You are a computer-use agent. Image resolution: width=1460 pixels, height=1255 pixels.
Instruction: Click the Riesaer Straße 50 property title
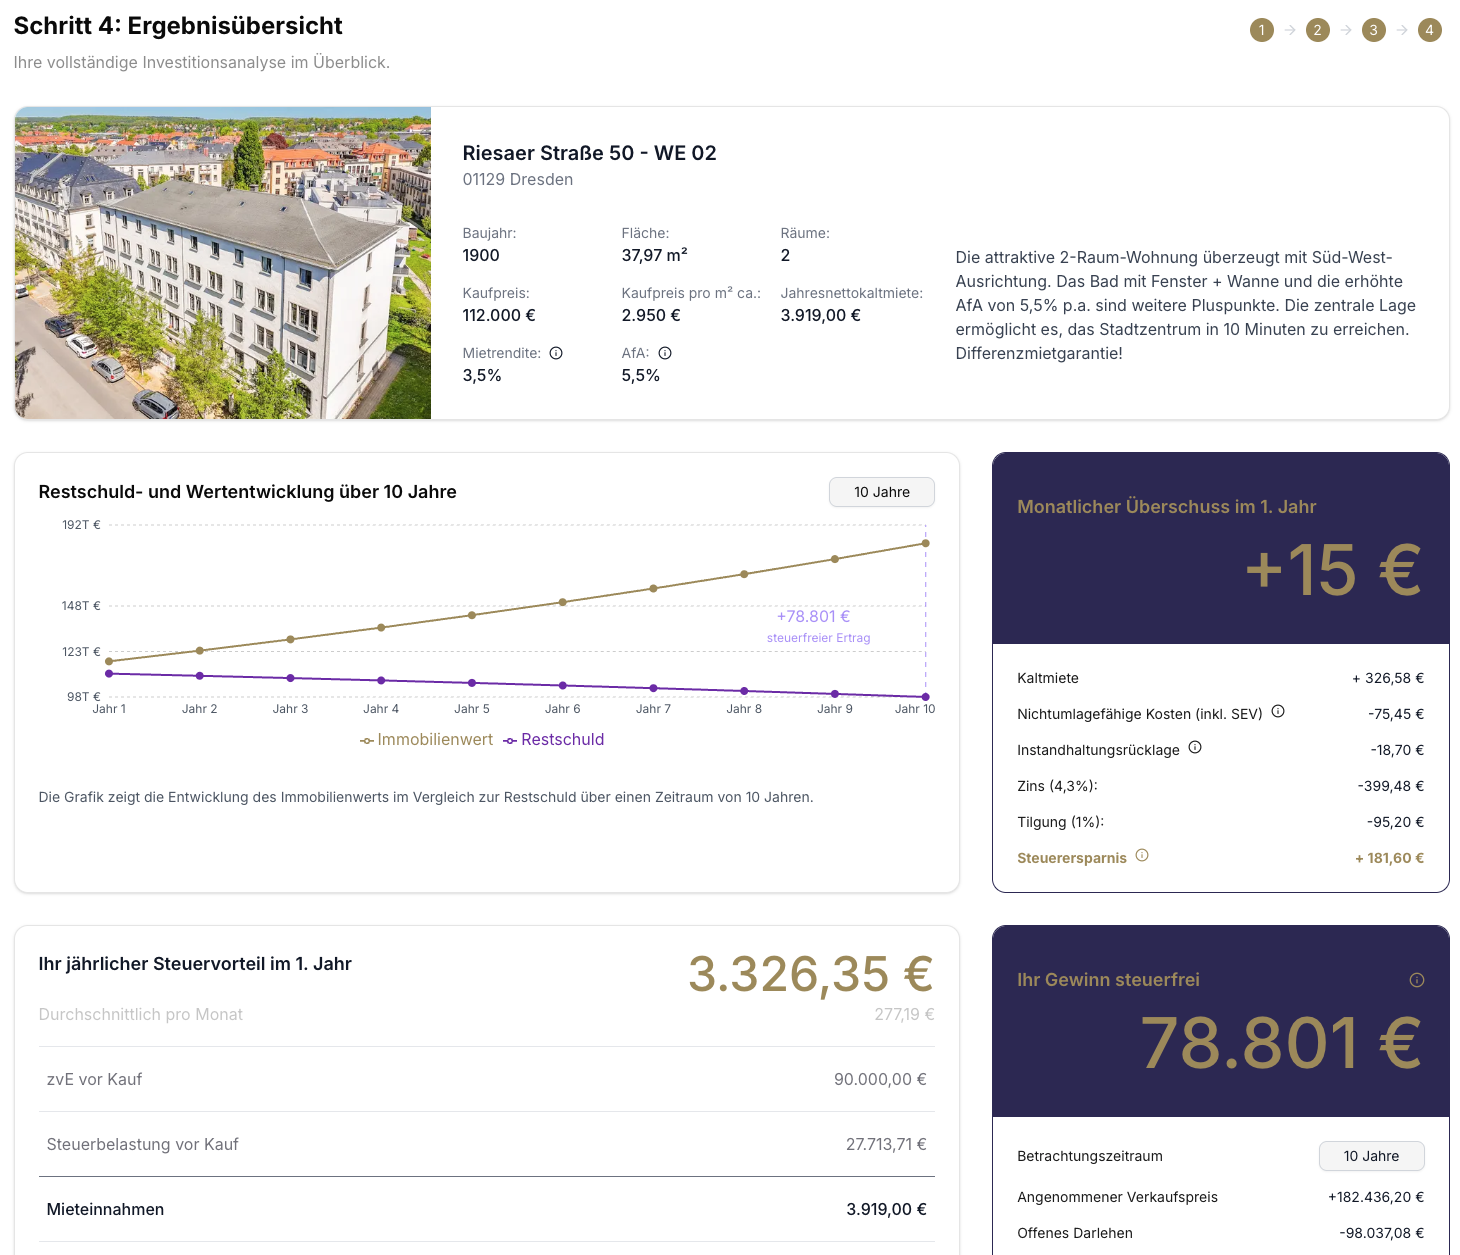590,153
